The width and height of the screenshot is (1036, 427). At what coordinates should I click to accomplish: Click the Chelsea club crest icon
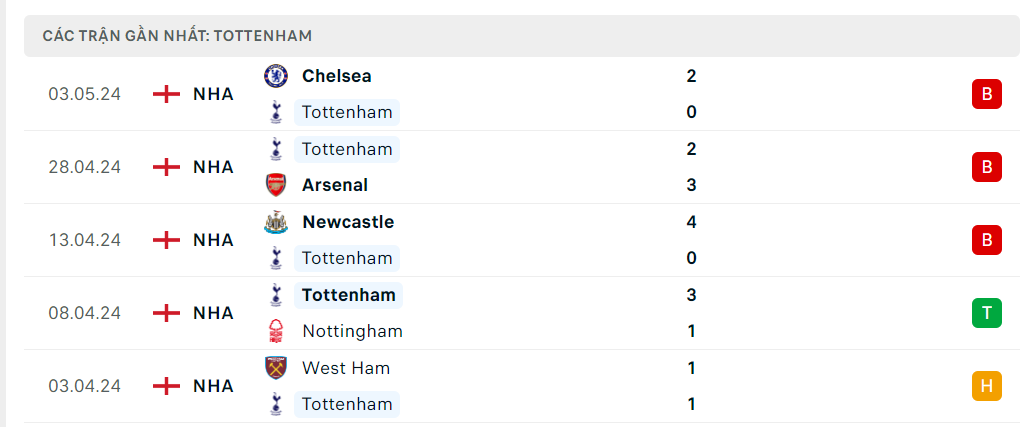[x=276, y=76]
